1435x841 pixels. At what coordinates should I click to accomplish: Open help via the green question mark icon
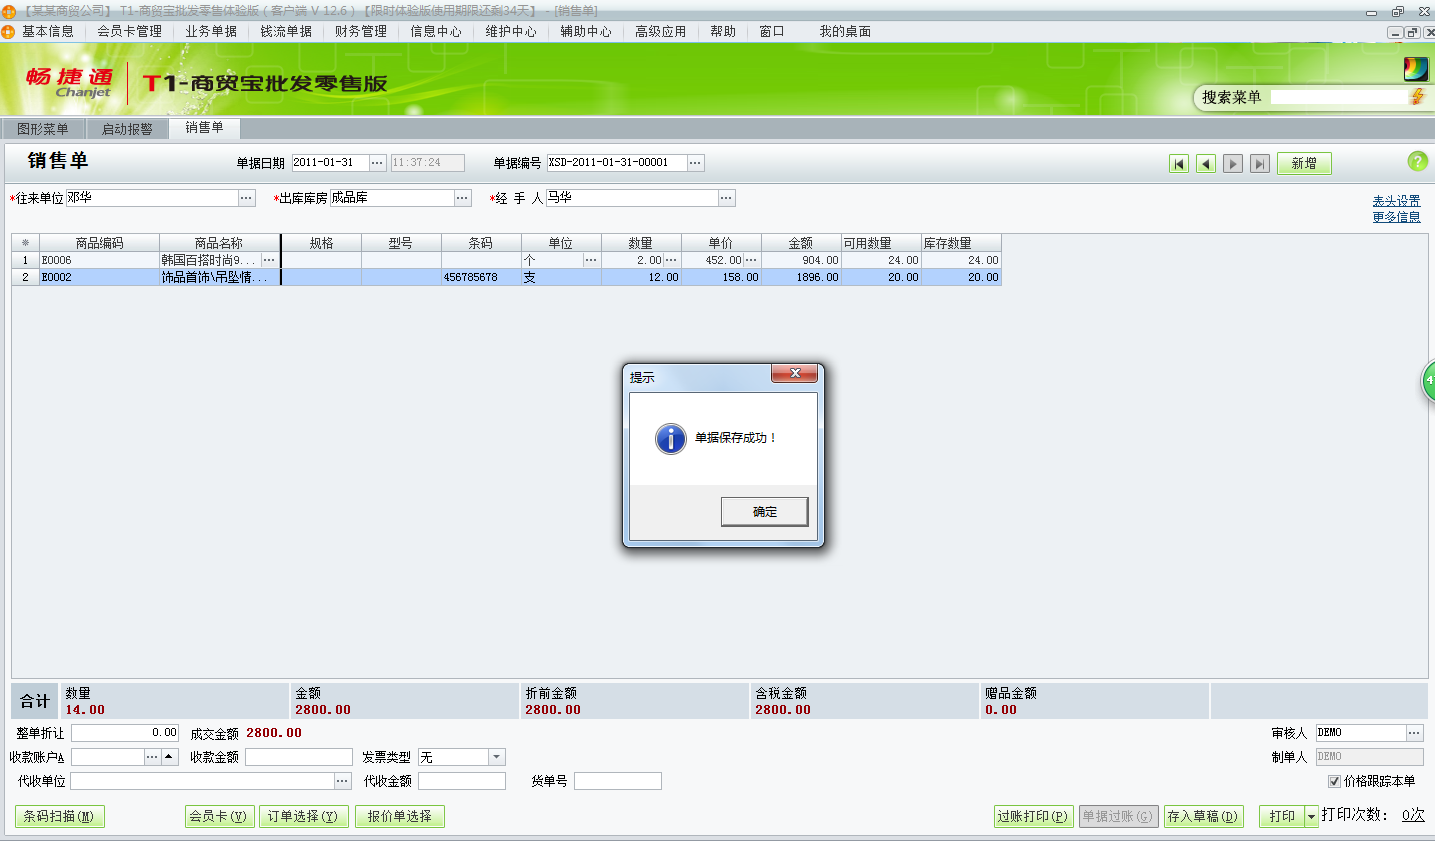point(1418,160)
